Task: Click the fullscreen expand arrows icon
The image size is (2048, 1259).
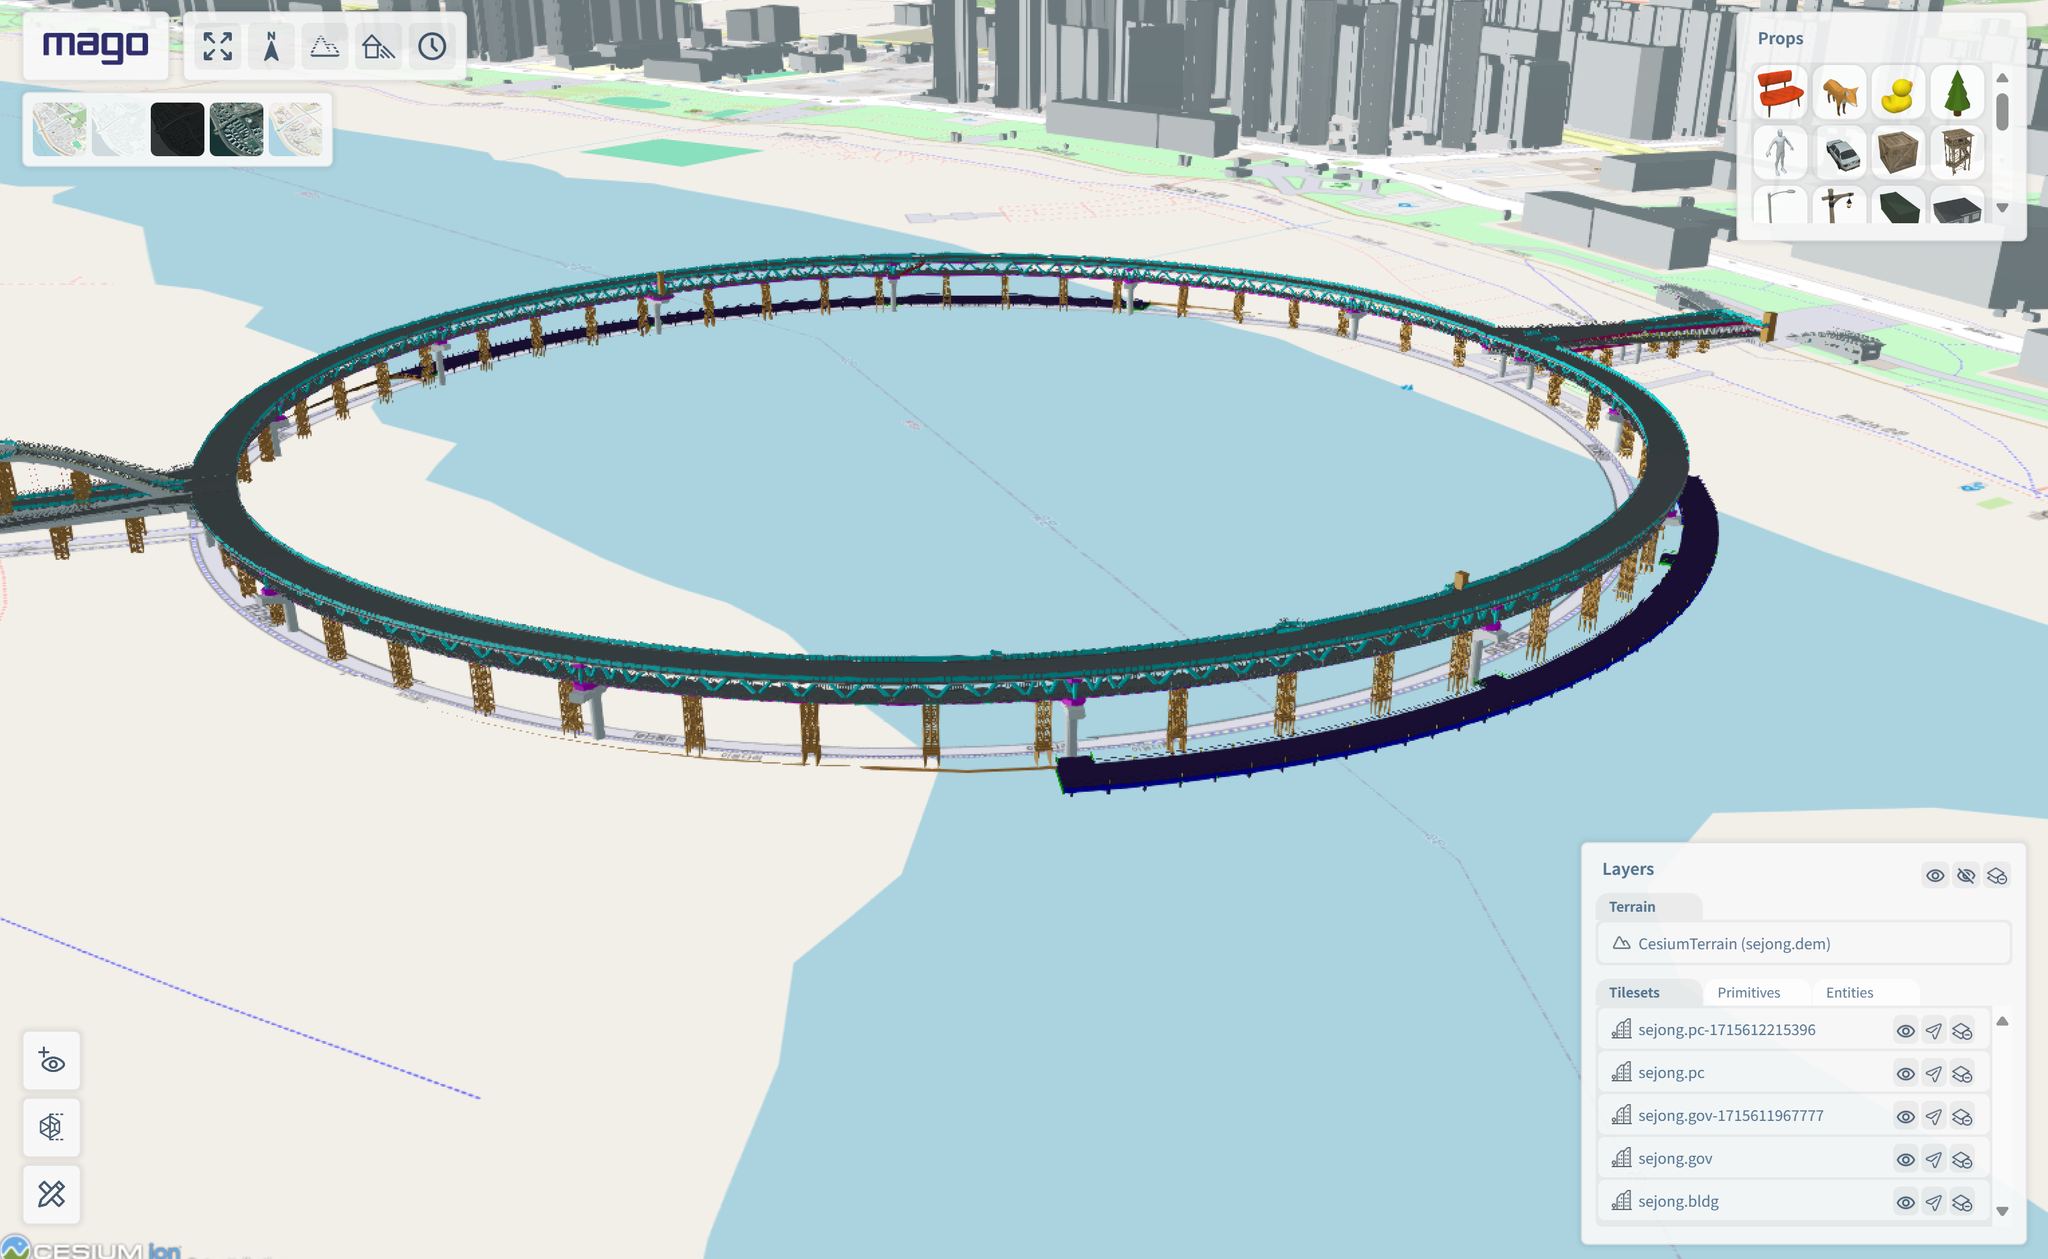Action: pyautogui.click(x=217, y=46)
